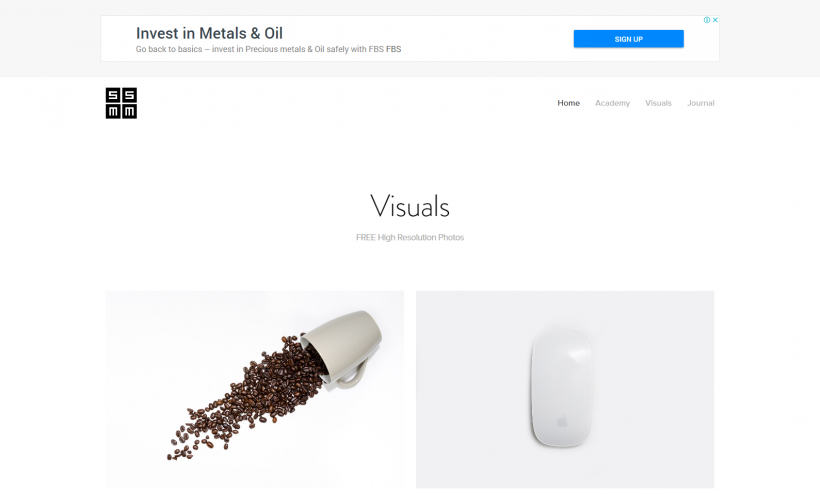Image resolution: width=820 pixels, height=494 pixels.
Task: Click the SSMM square logo
Action: (x=121, y=103)
